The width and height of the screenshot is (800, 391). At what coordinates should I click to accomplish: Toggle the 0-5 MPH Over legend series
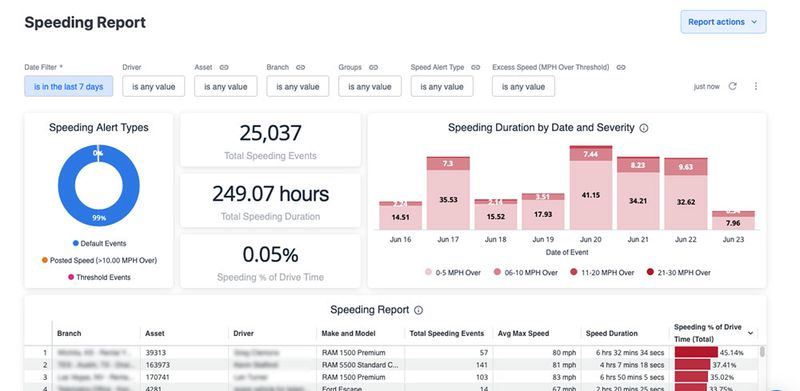click(x=453, y=273)
